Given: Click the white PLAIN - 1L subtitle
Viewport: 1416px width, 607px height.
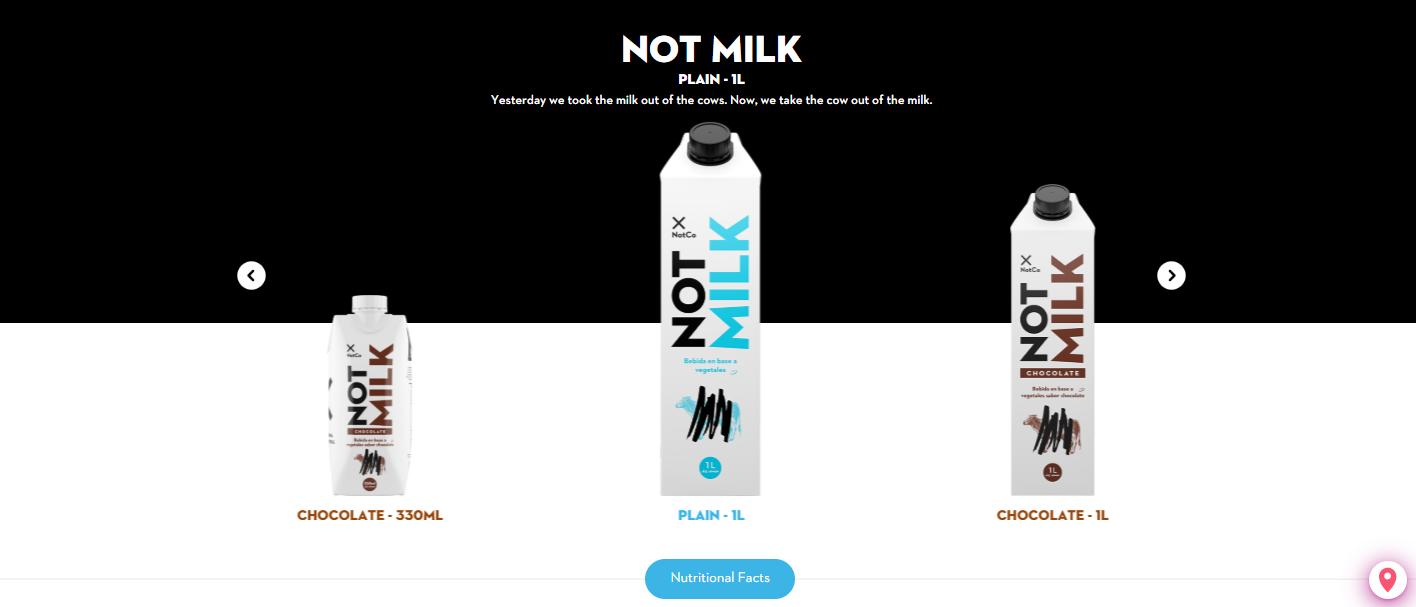Looking at the screenshot, I should [x=711, y=79].
